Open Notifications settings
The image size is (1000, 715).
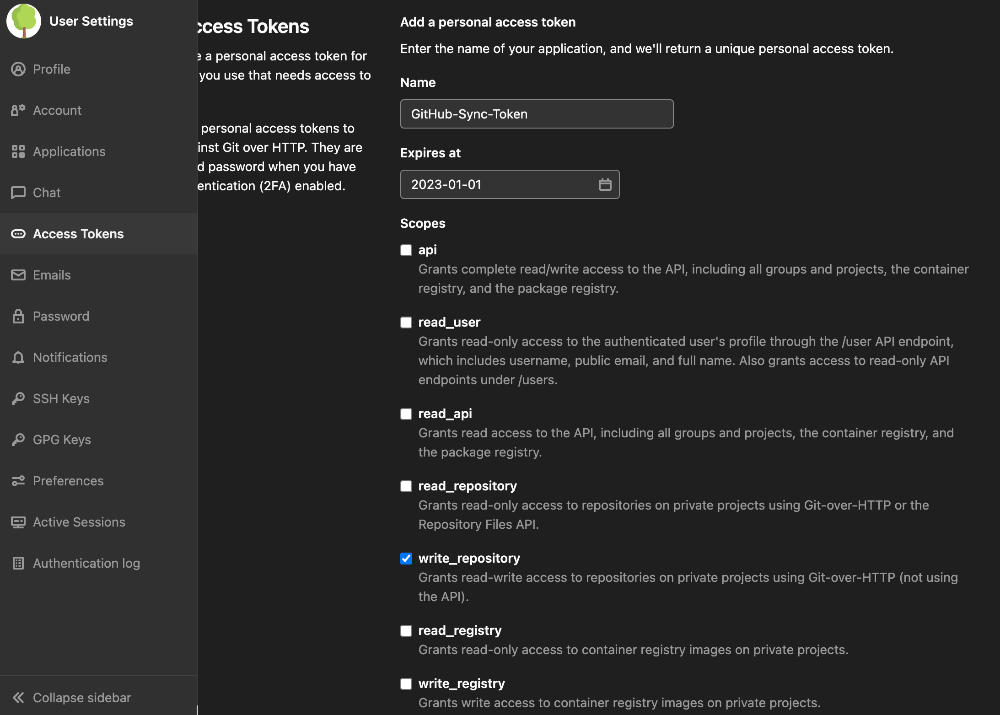[x=99, y=357]
